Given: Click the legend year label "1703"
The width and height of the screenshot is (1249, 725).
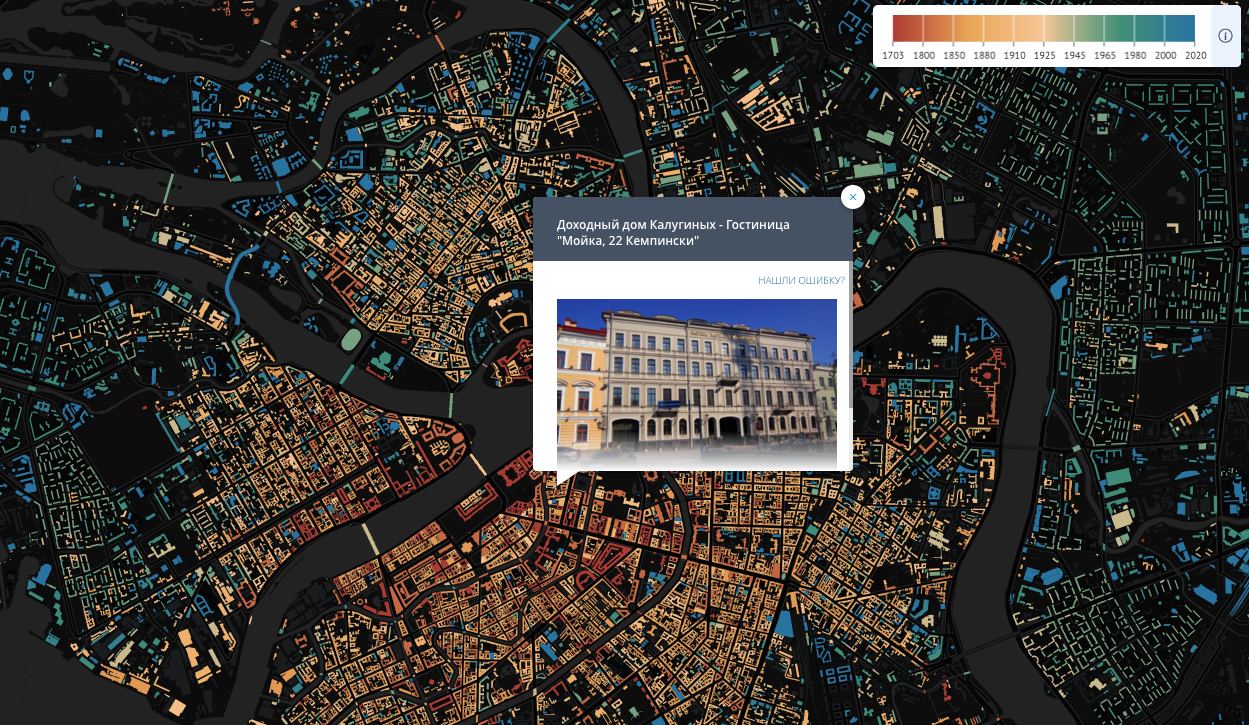Looking at the screenshot, I should coord(893,55).
